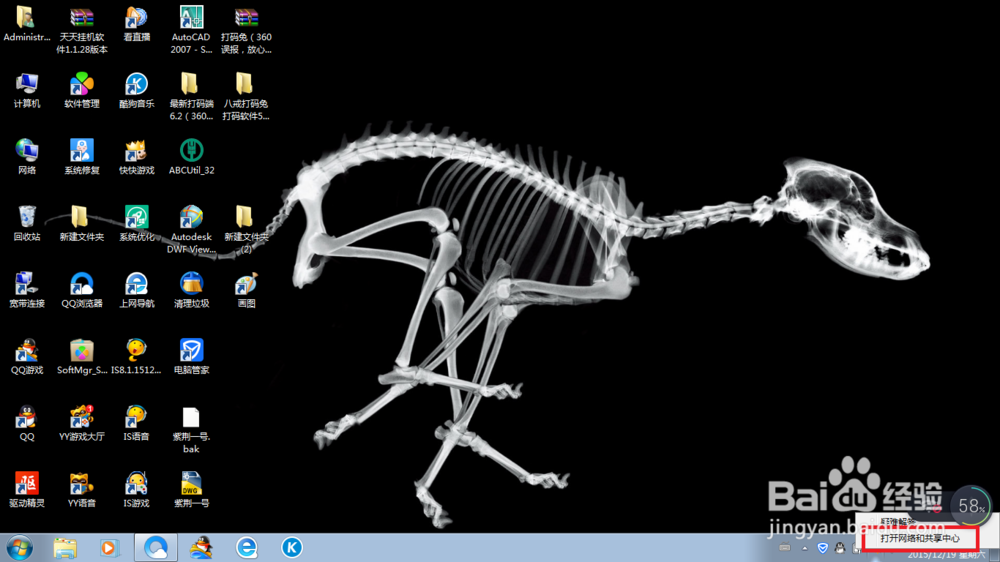1000x562 pixels.
Task: Launch Autodesk DWF Viewer shortcut
Action: pyautogui.click(x=191, y=230)
